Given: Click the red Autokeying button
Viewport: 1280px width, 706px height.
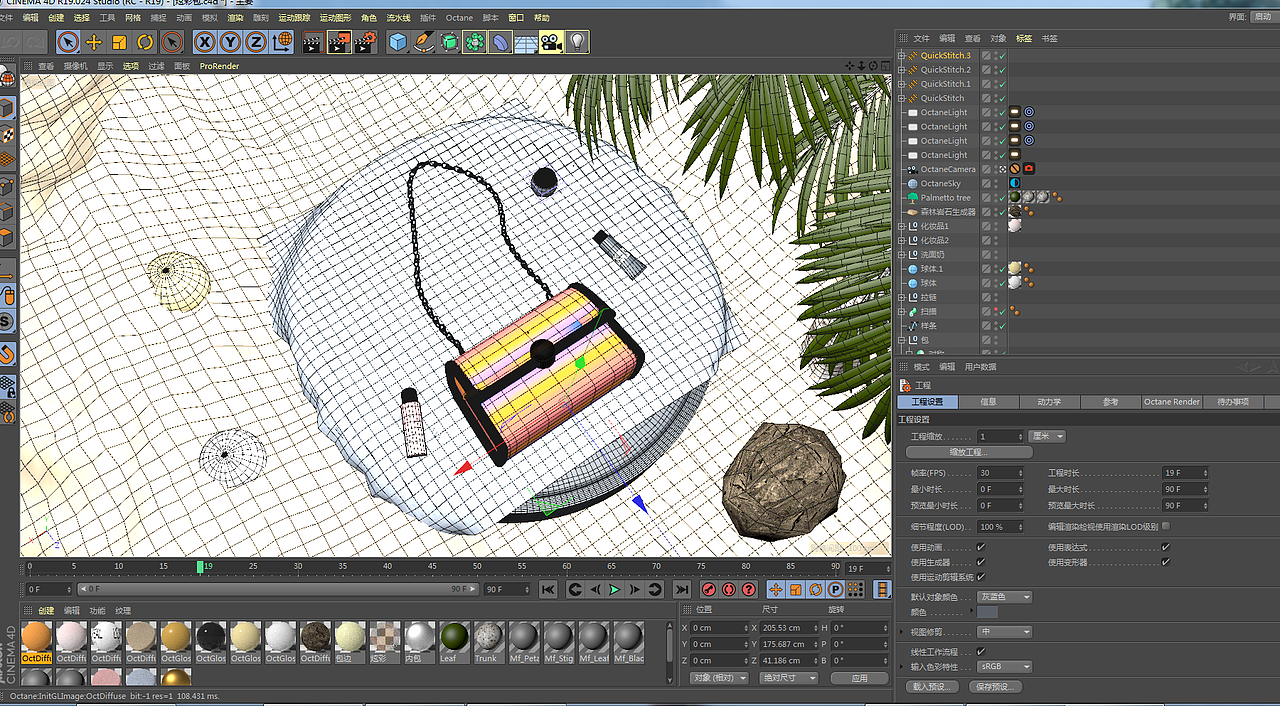Looking at the screenshot, I should pyautogui.click(x=729, y=590).
